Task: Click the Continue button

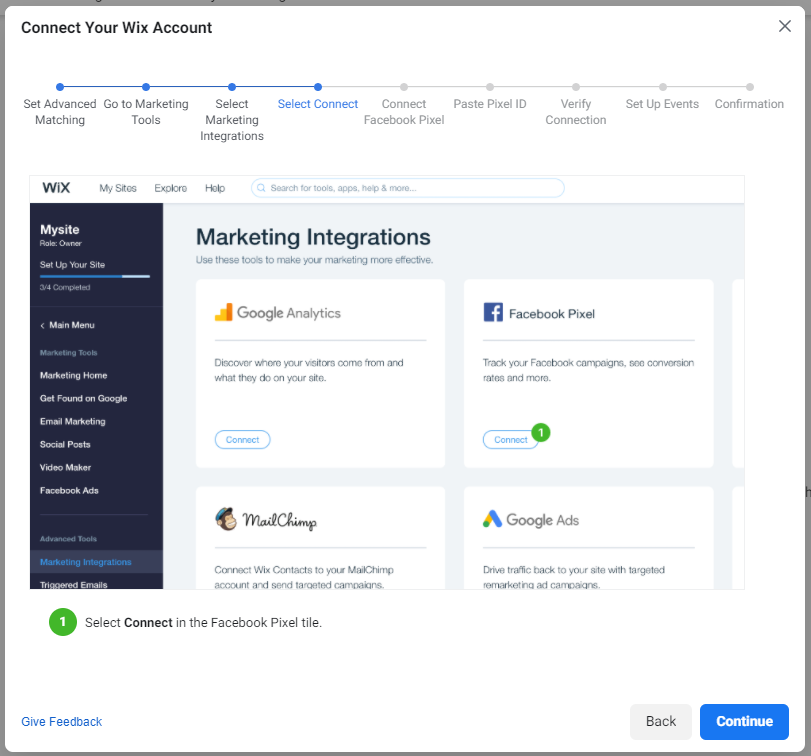Action: pos(744,721)
